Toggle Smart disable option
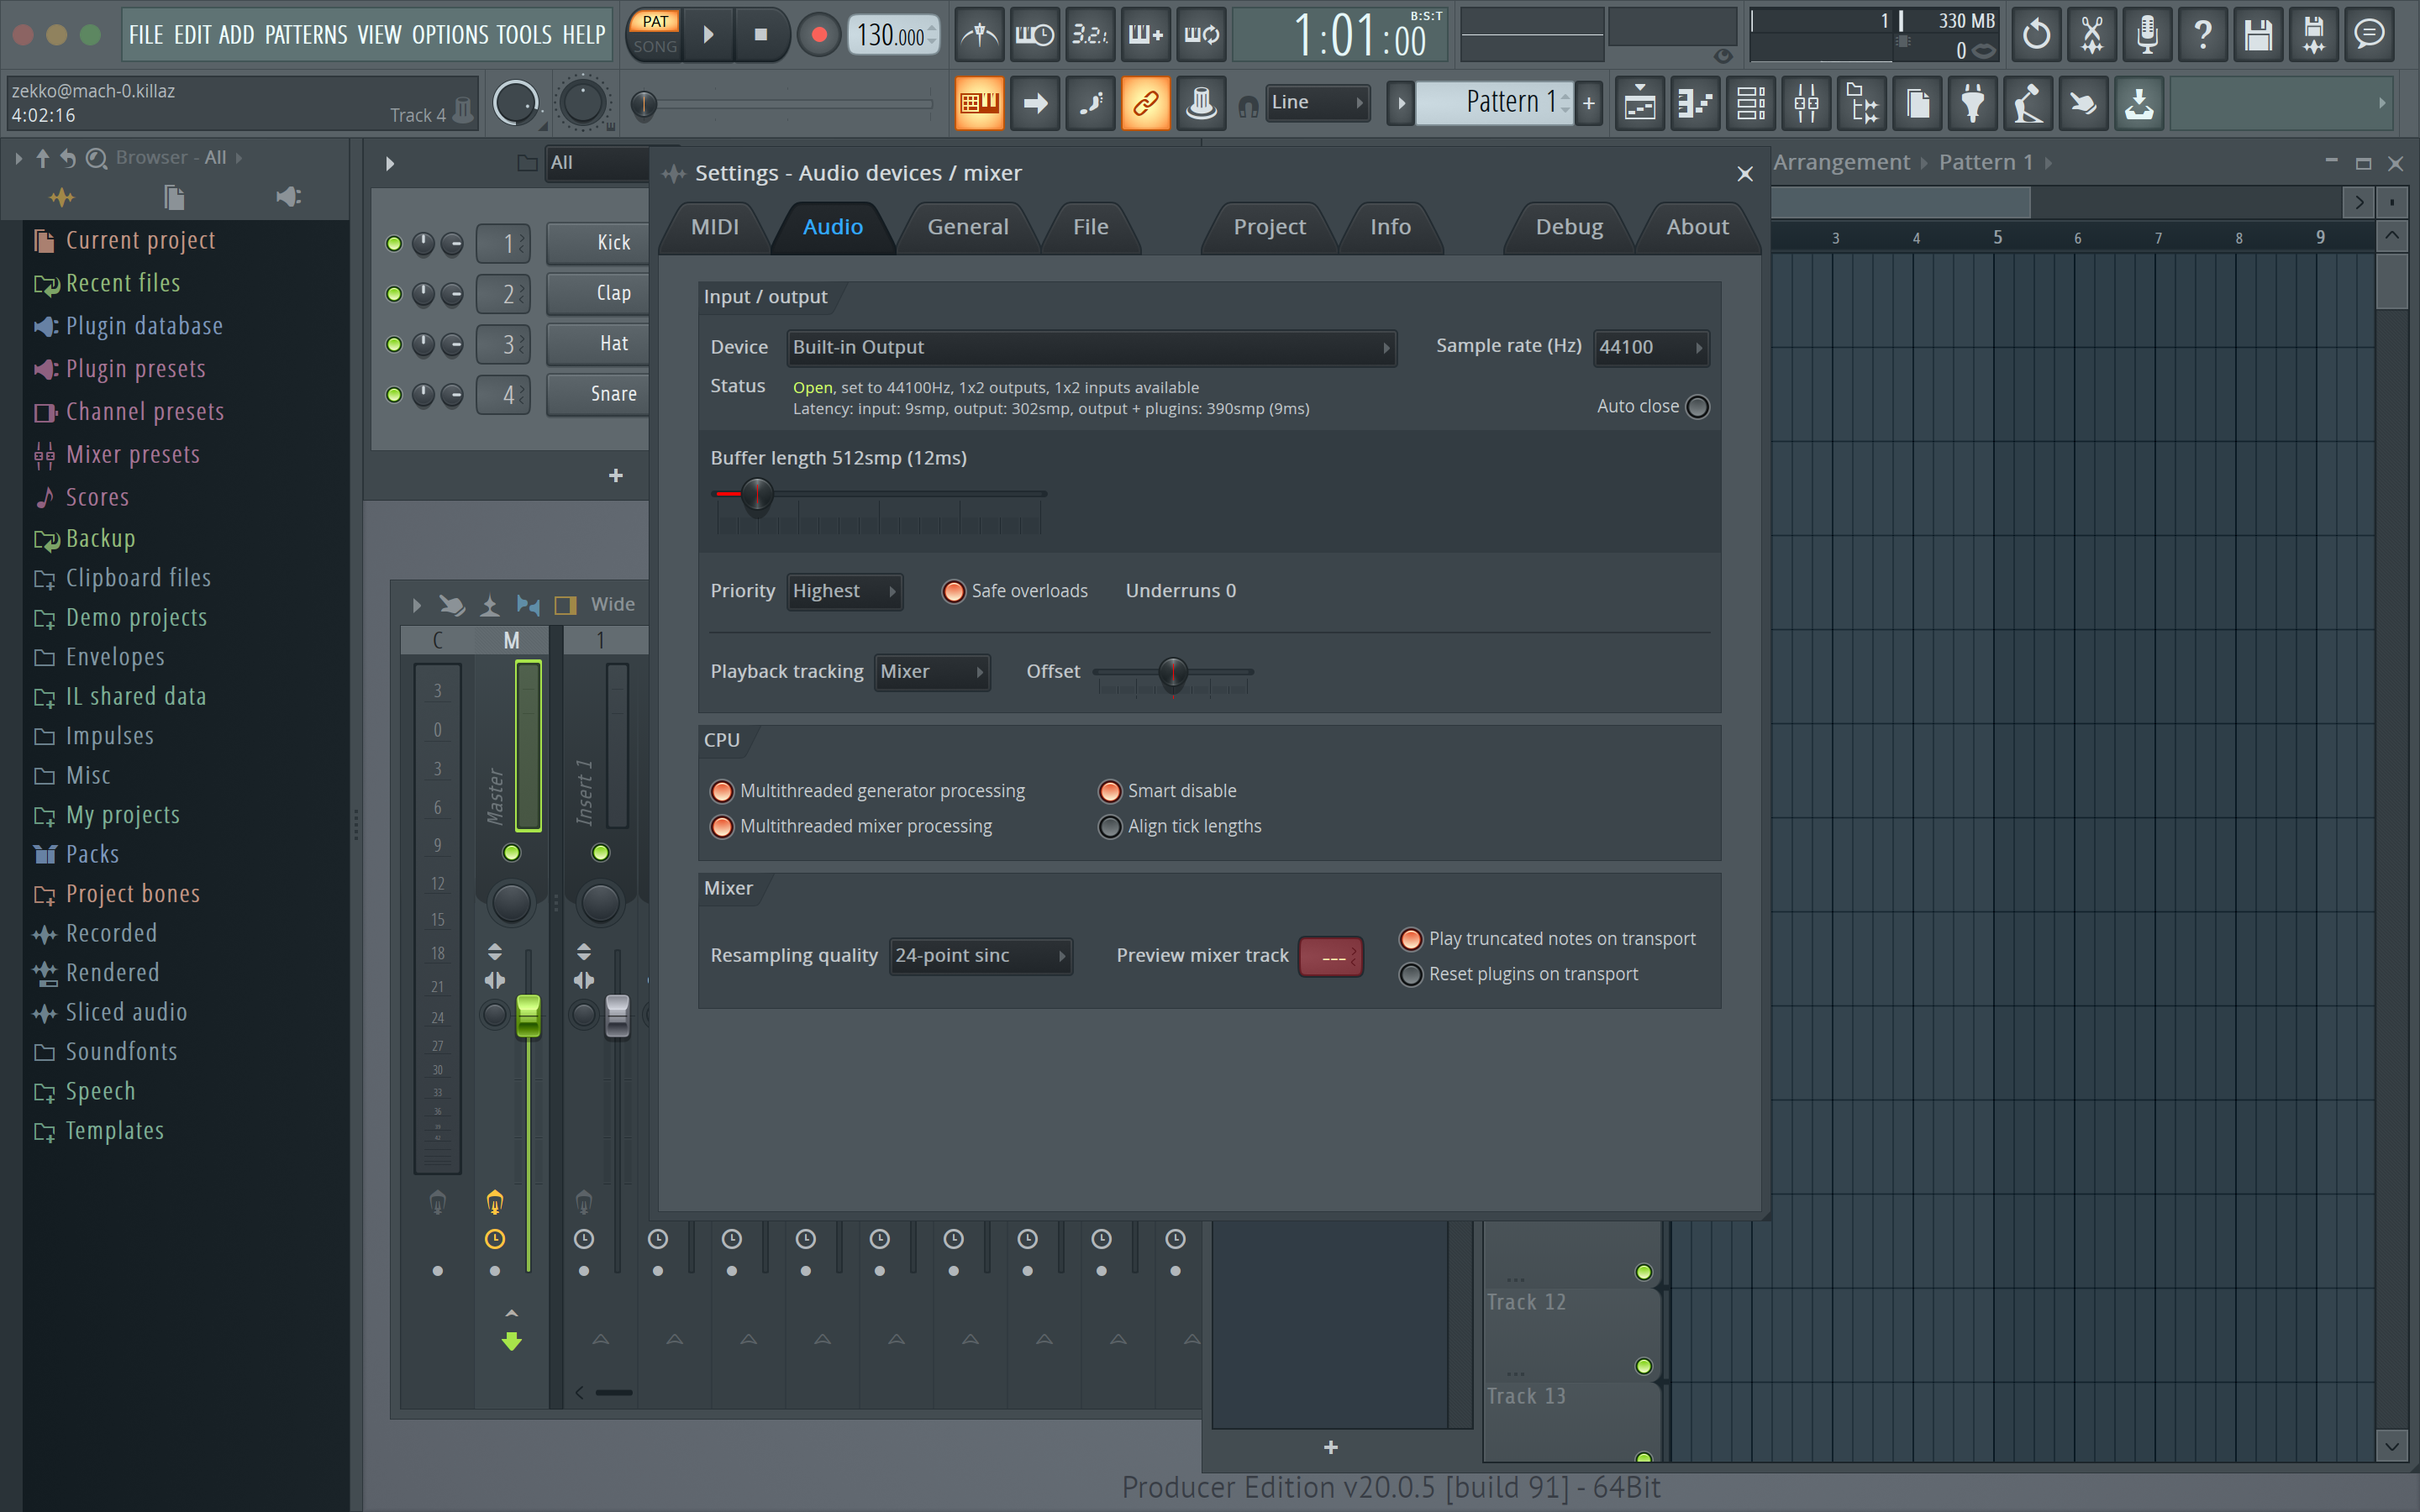The image size is (2420, 1512). tap(1110, 792)
